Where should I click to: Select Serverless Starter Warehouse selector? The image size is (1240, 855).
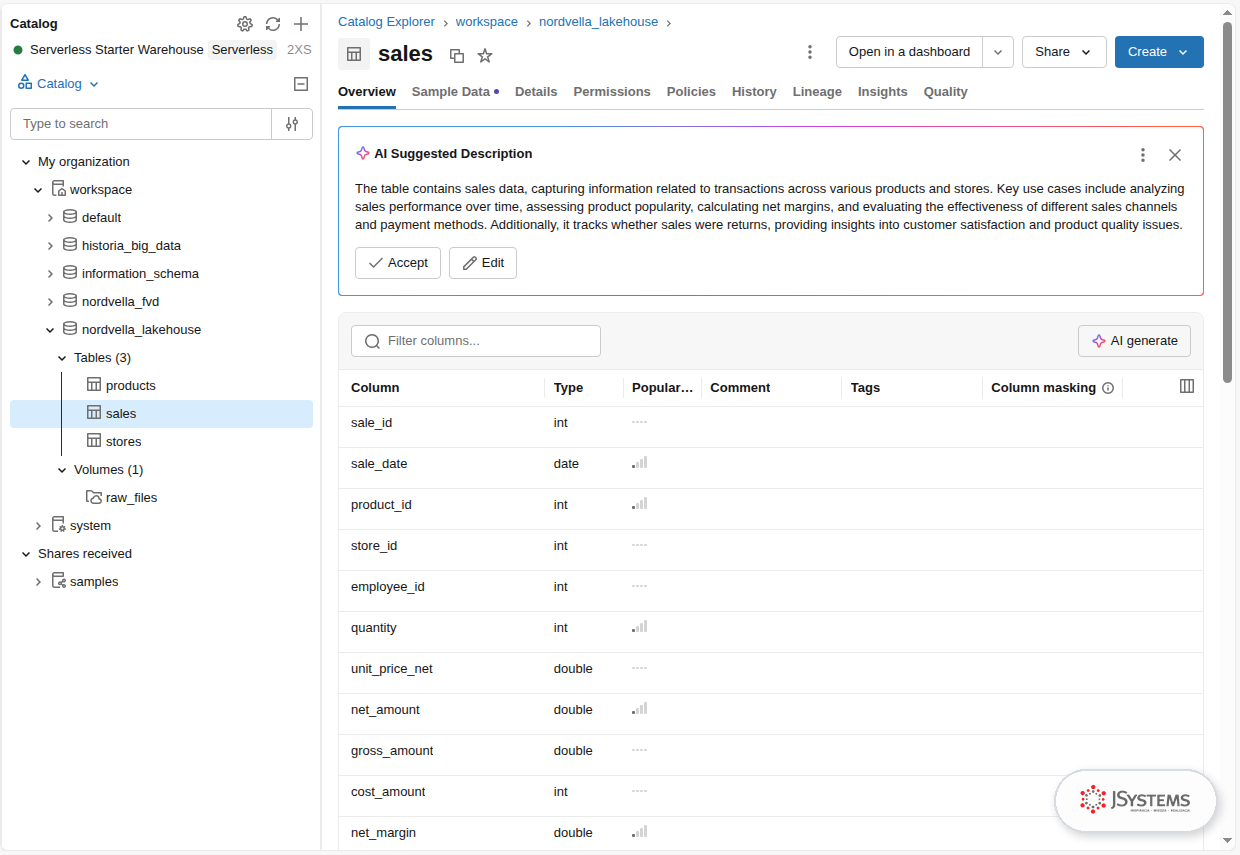pyautogui.click(x=161, y=50)
